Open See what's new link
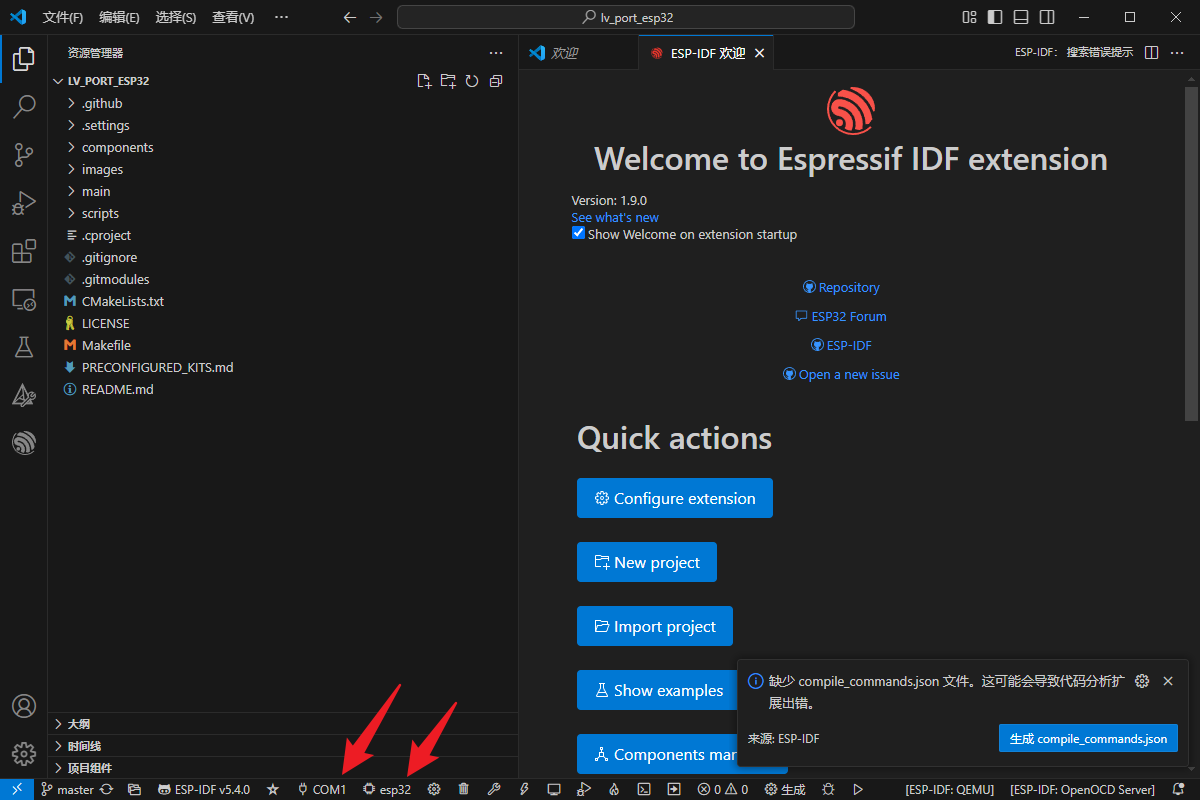 point(615,217)
